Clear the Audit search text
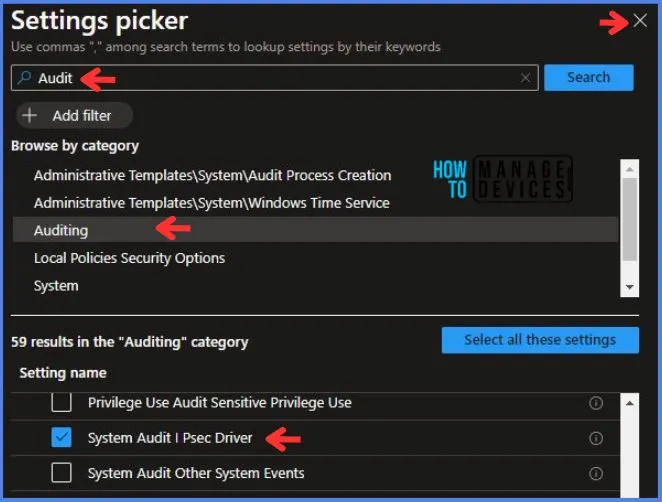 pos(525,78)
